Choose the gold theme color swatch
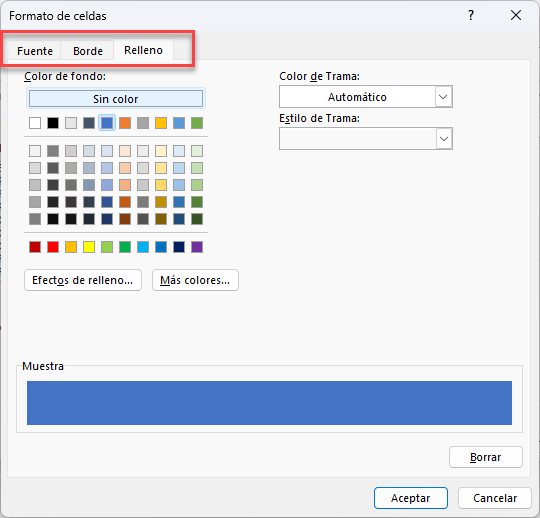Image resolution: width=540 pixels, height=518 pixels. (x=161, y=123)
